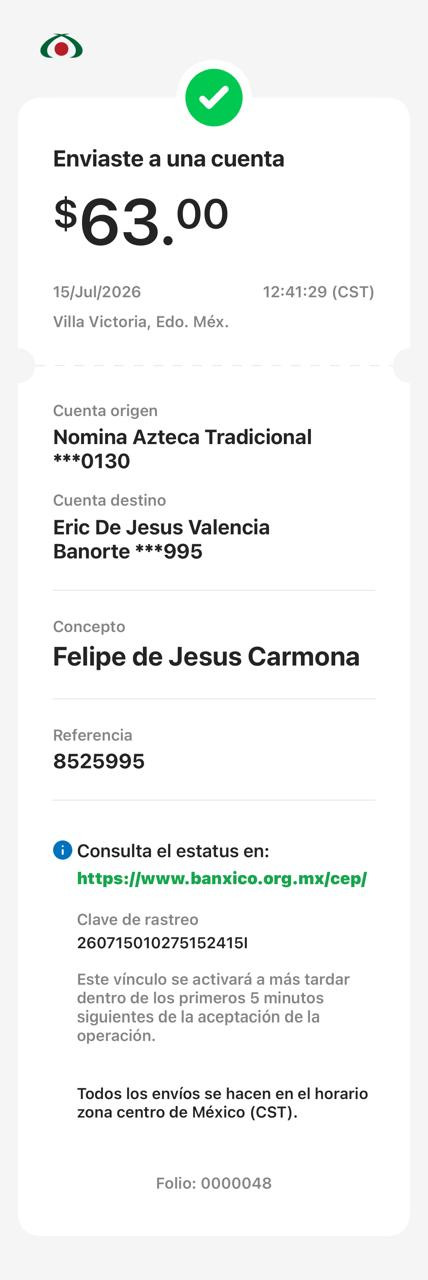
Task: Select the concept Felipe de Jesus Carmona
Action: [206, 657]
